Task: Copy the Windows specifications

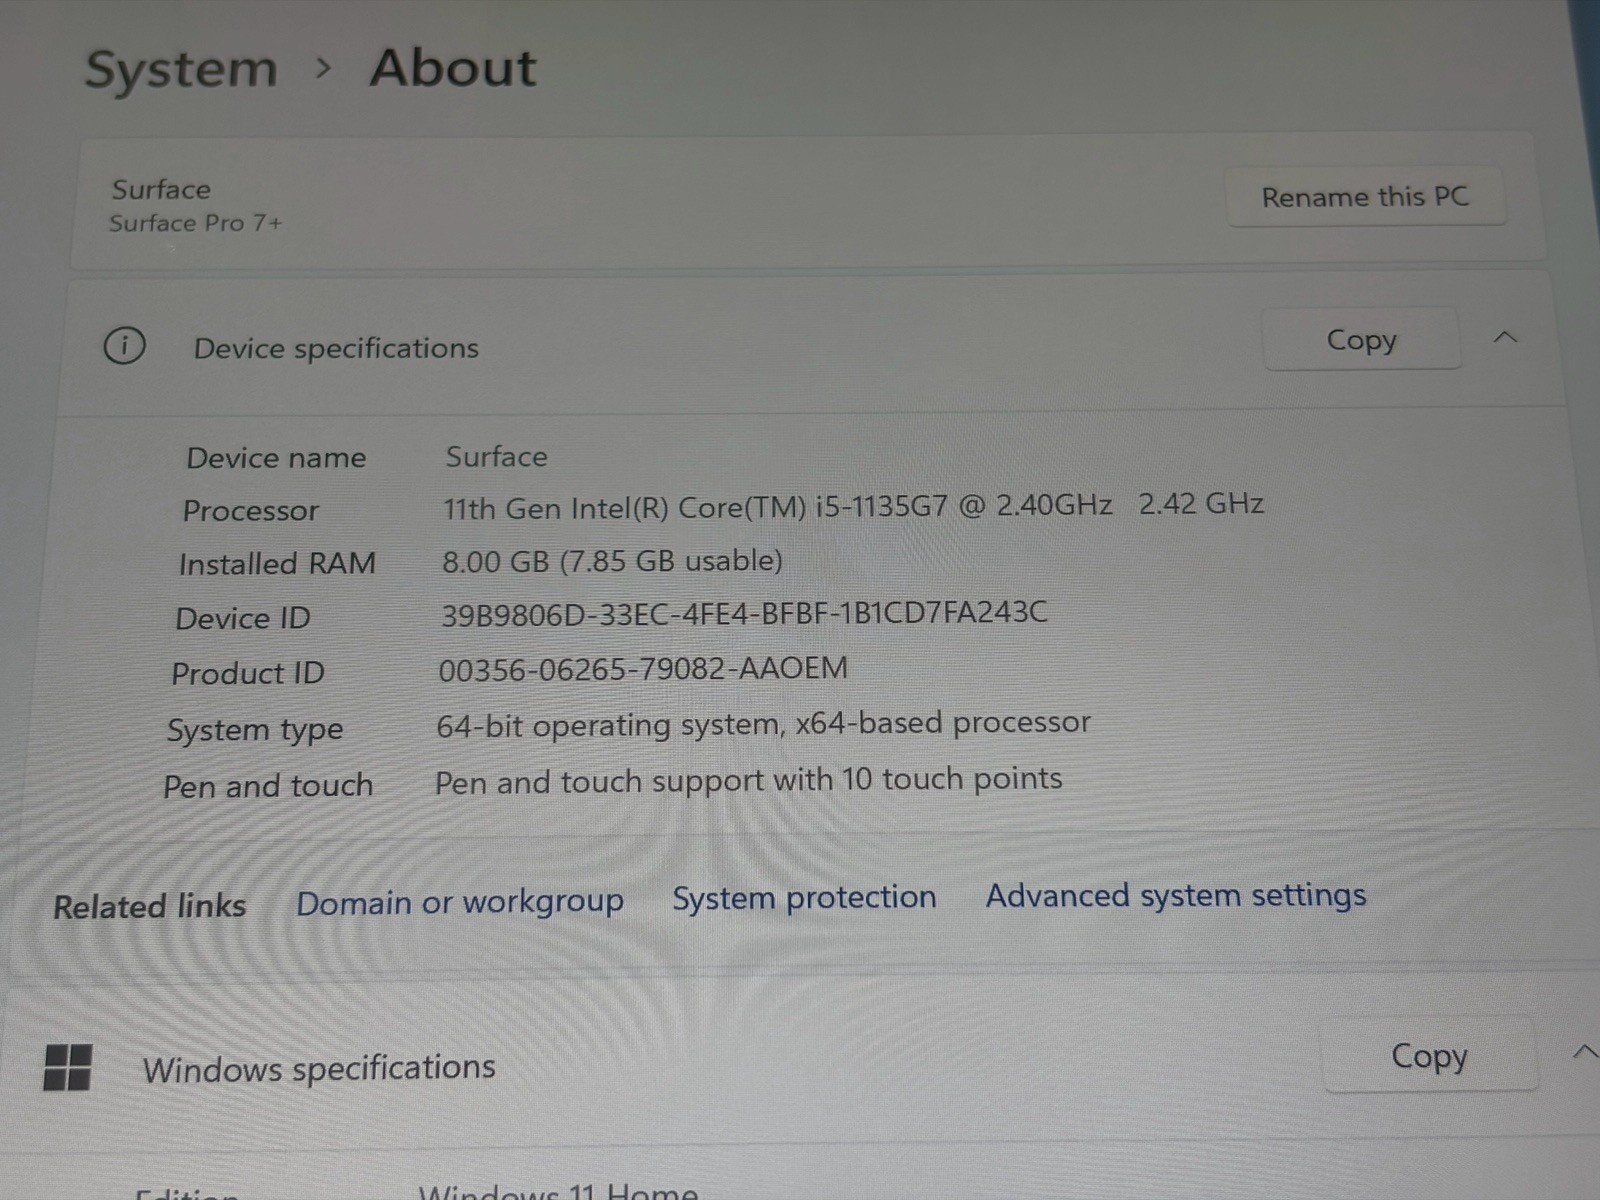Action: click(x=1429, y=1056)
